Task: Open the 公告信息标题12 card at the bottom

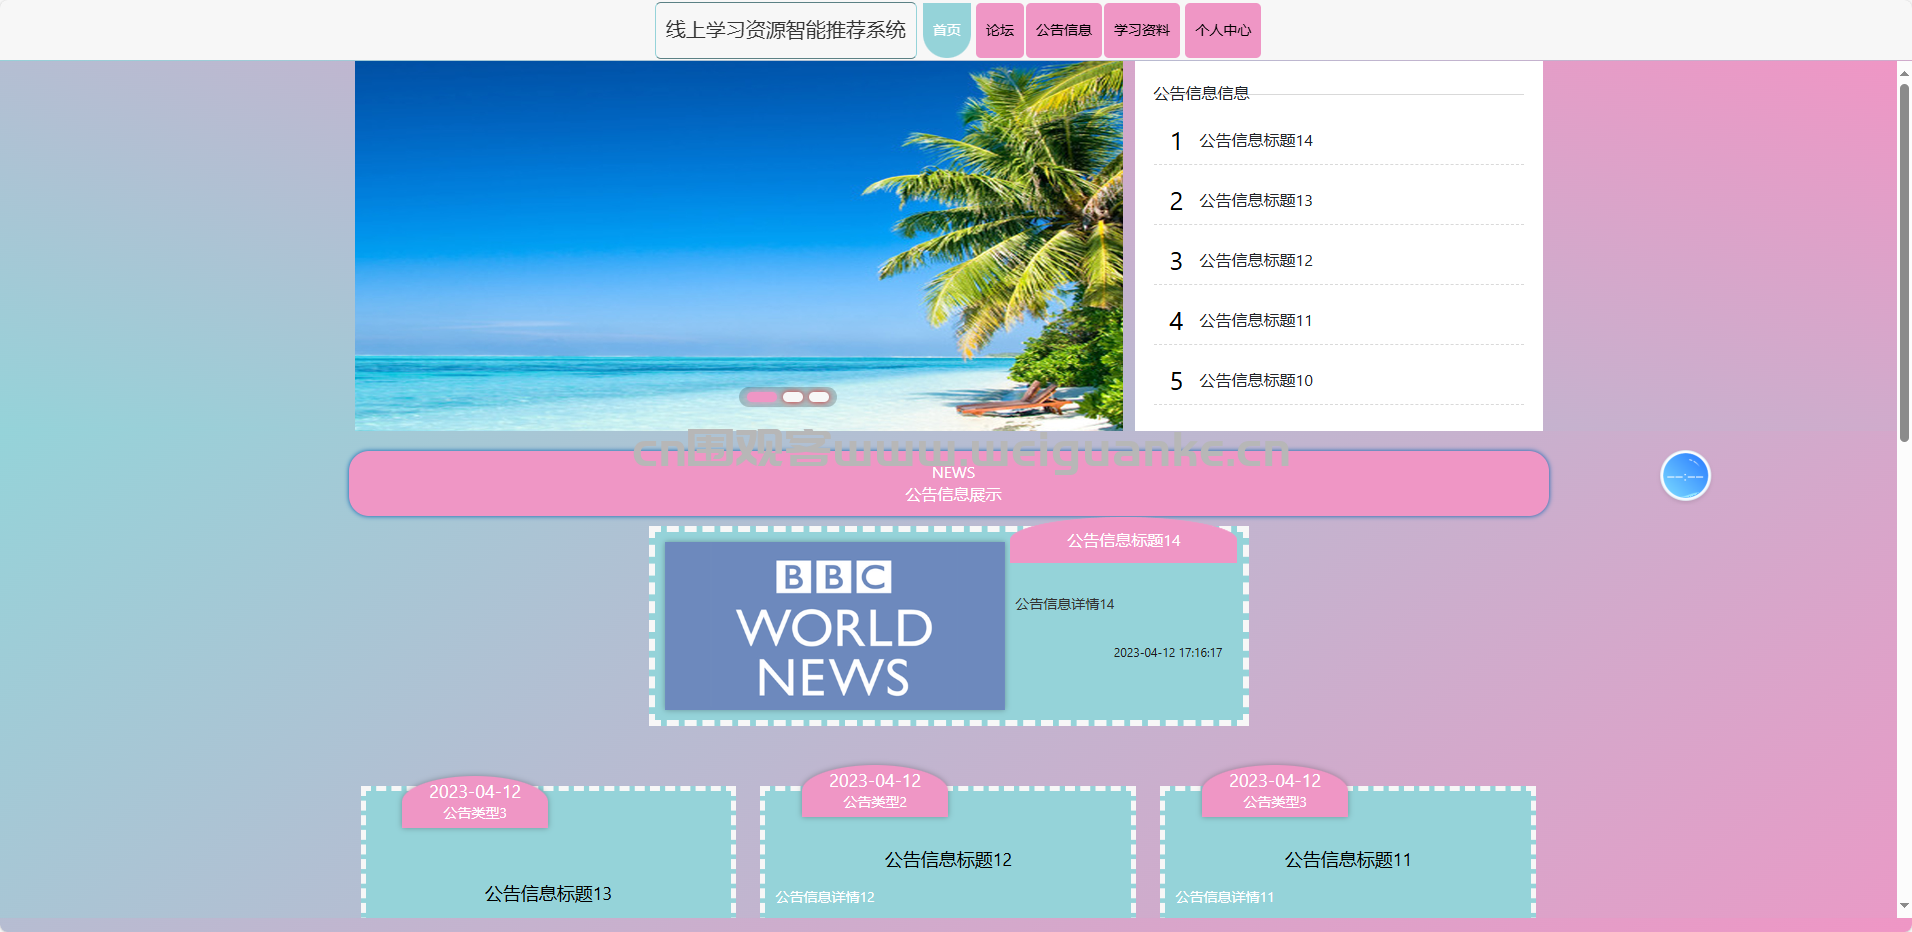Action: coord(948,860)
